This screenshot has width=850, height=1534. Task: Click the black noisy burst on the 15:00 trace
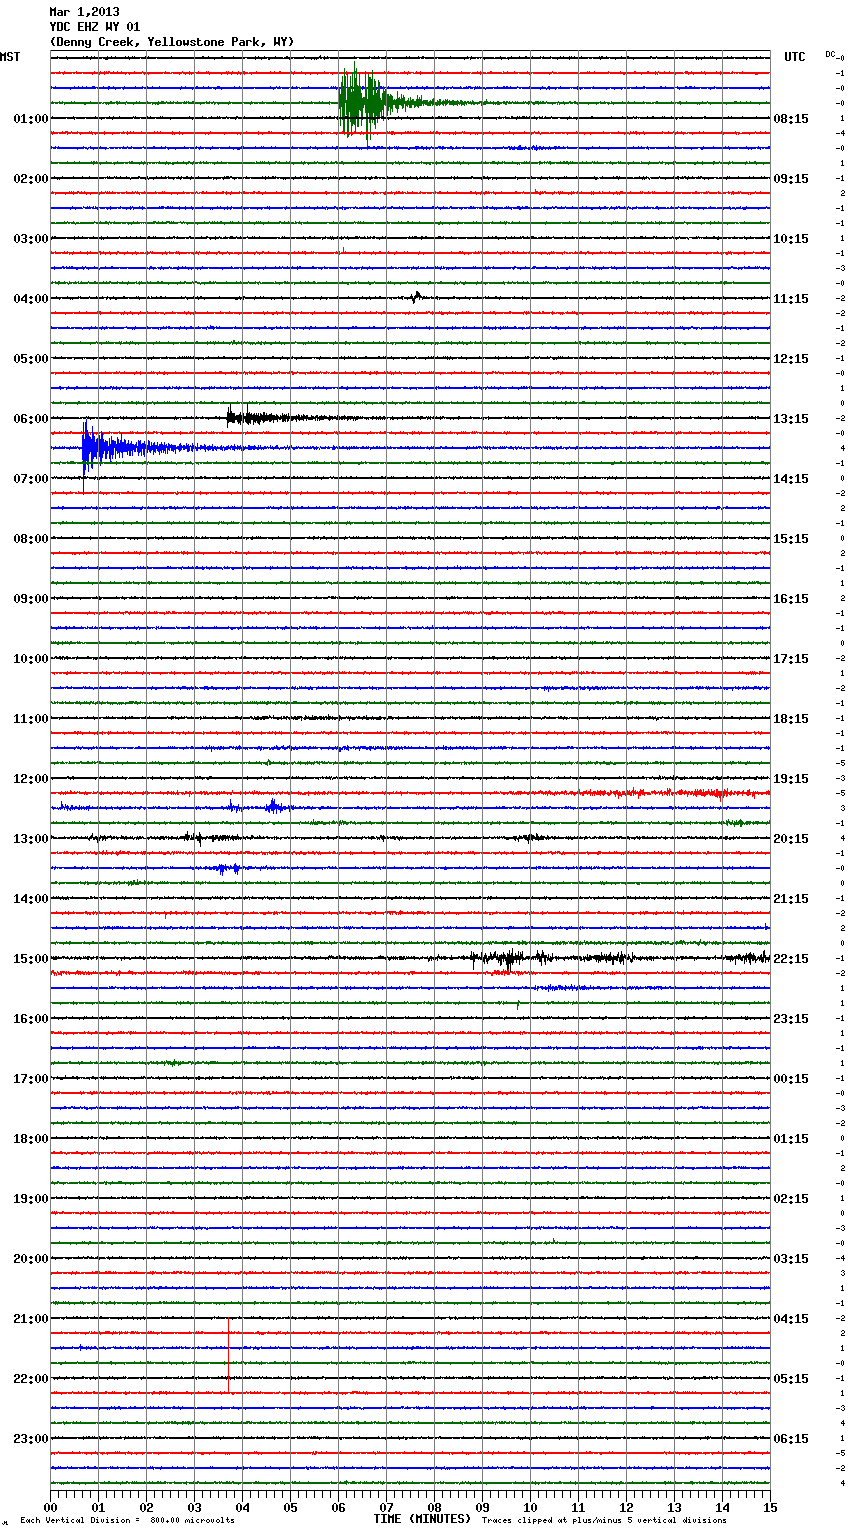coord(510,959)
